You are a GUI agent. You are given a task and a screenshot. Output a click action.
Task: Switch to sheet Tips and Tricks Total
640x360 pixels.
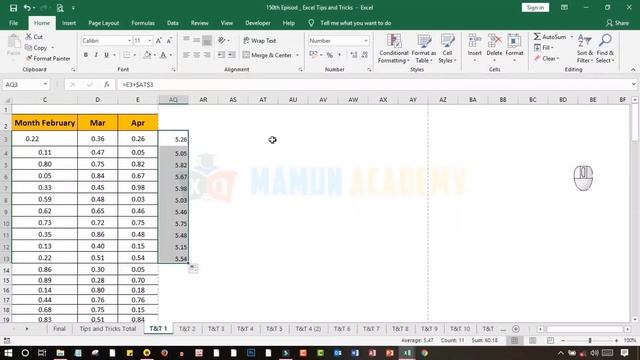(x=108, y=329)
